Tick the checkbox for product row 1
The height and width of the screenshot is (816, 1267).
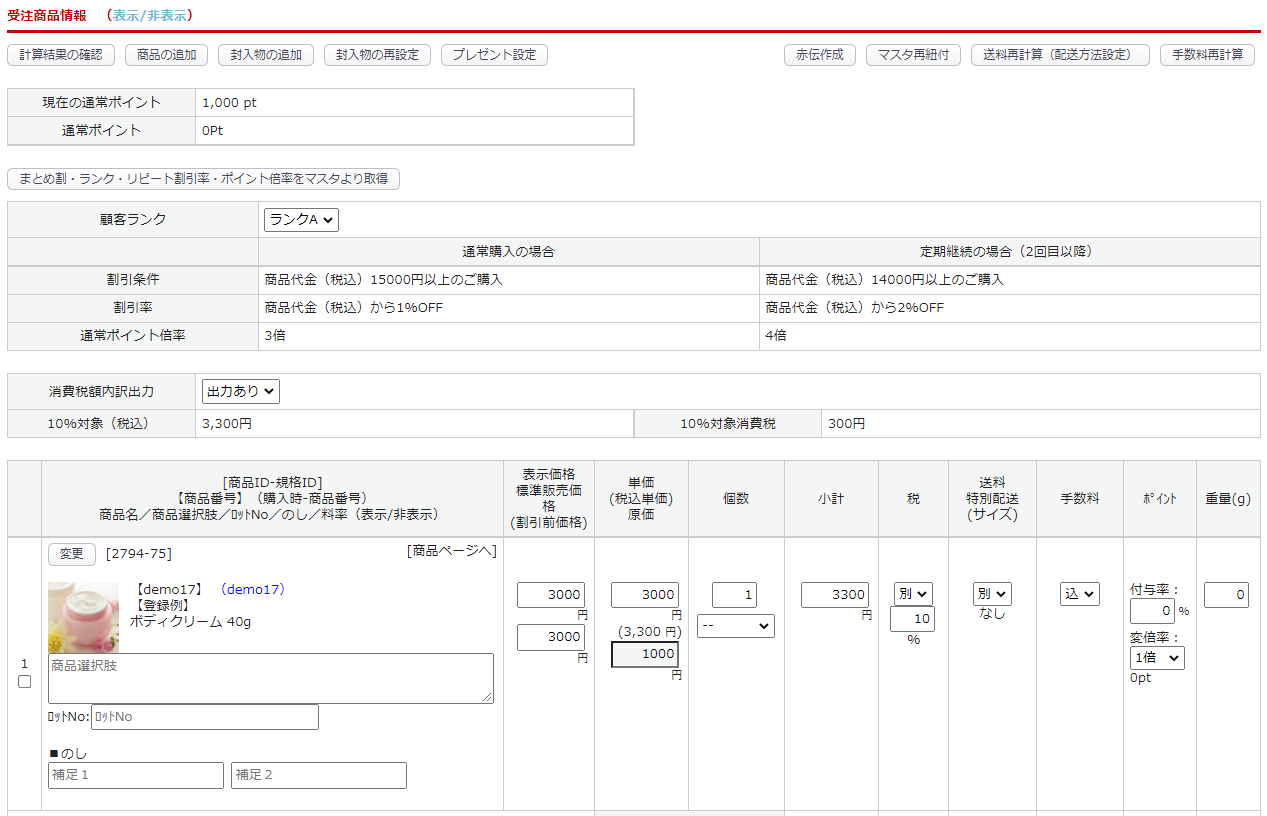25,682
